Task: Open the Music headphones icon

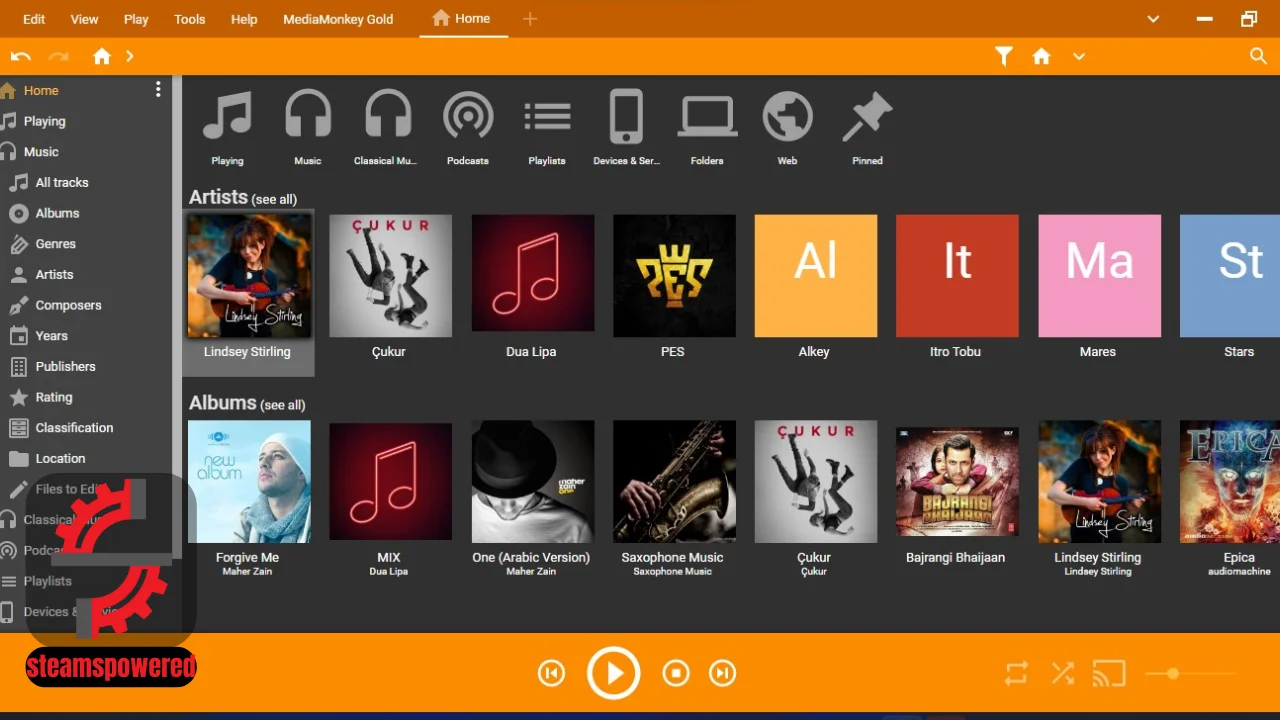Action: pos(308,116)
